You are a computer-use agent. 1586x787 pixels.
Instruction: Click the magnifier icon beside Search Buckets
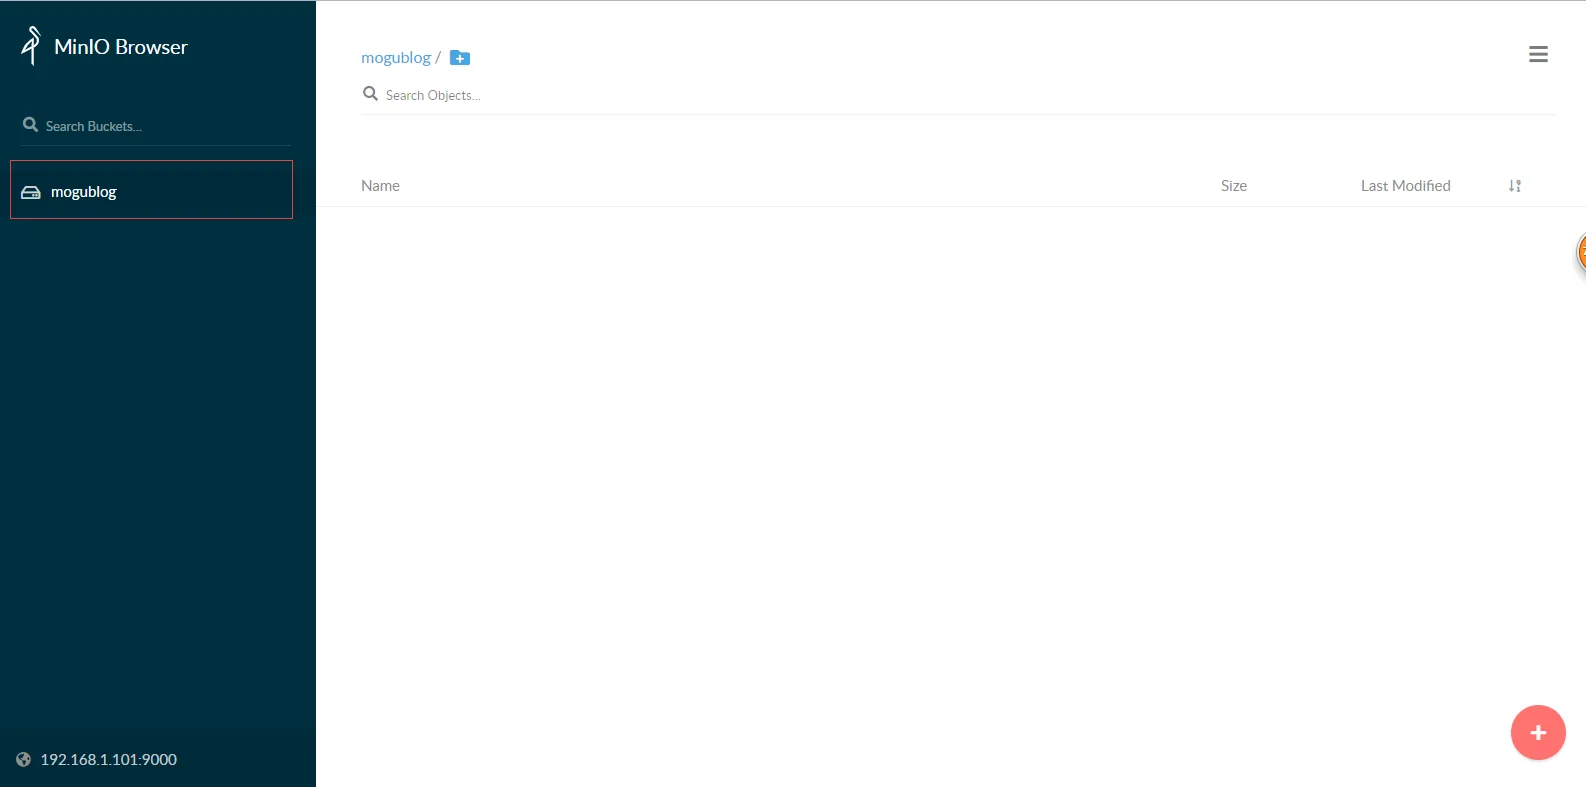coord(30,125)
